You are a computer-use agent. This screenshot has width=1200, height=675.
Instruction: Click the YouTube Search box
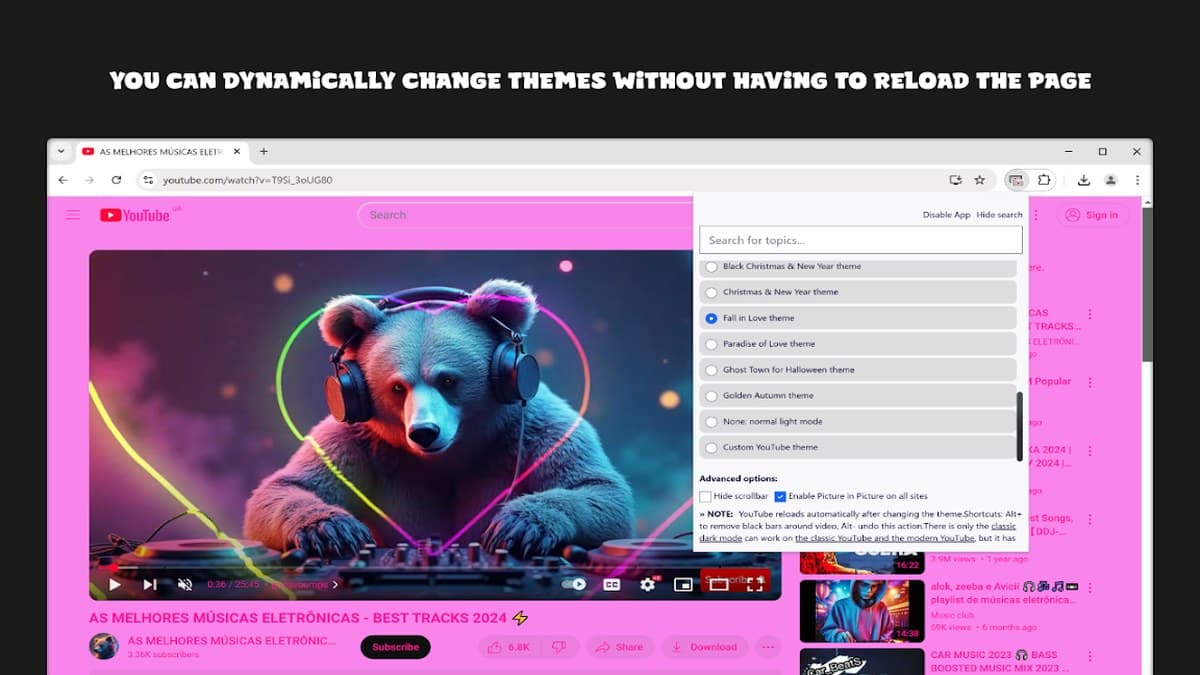[x=525, y=215]
